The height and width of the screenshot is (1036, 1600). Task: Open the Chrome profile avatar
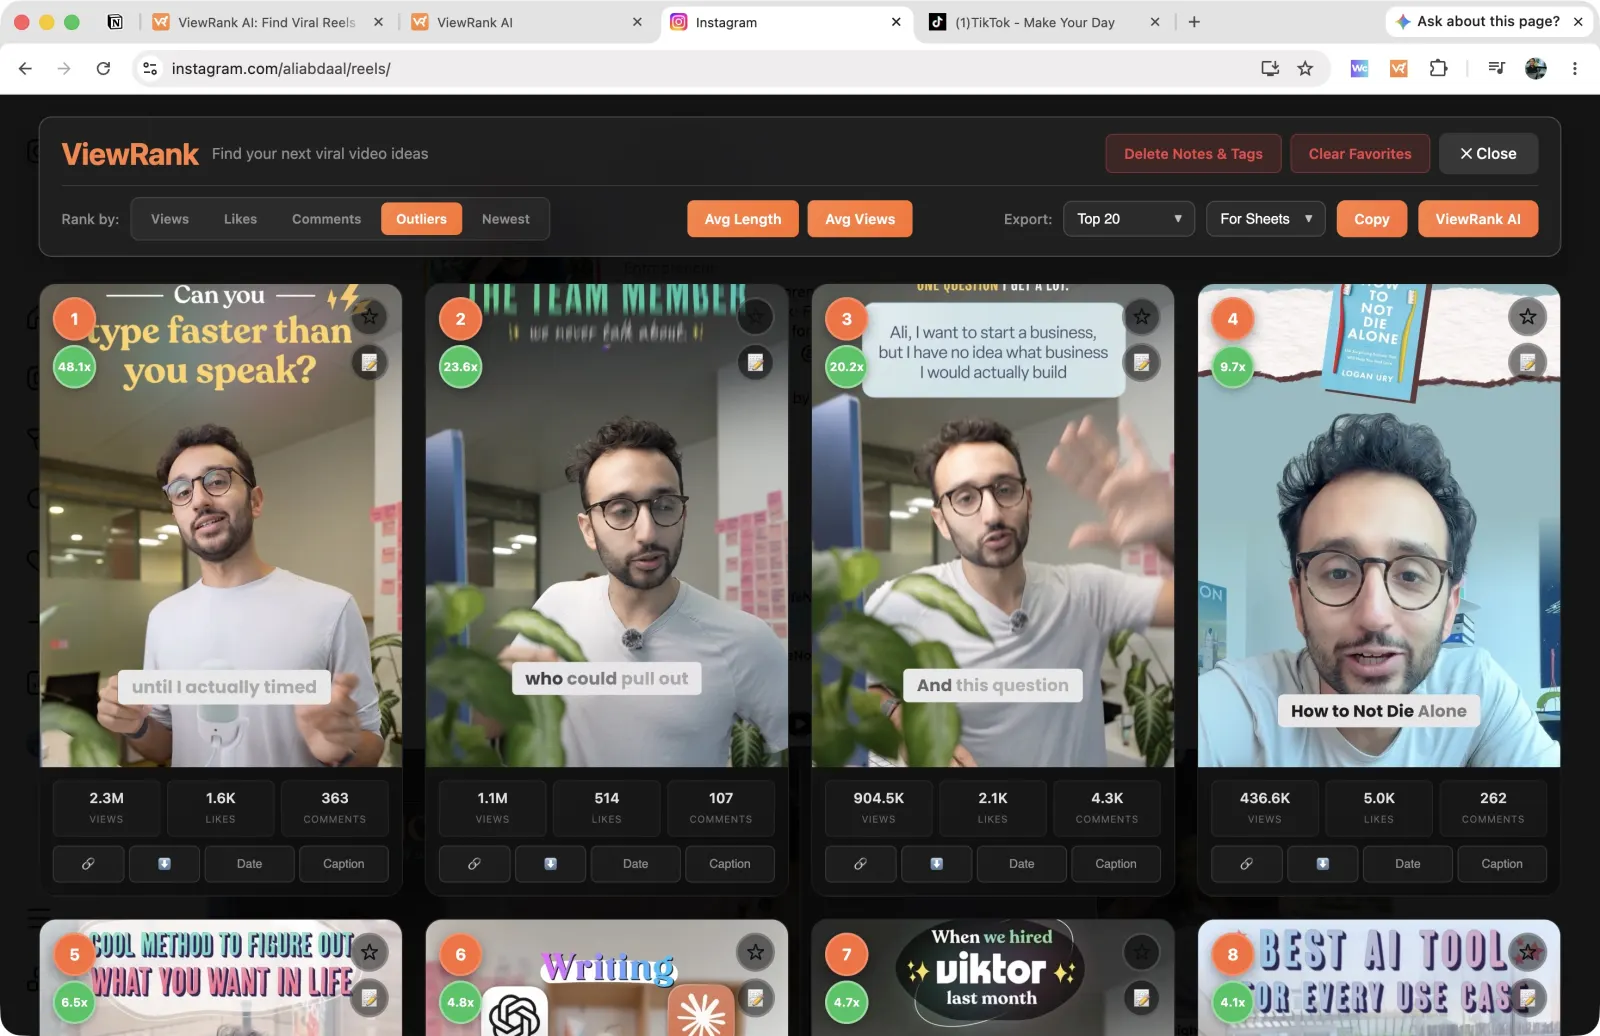click(1536, 68)
